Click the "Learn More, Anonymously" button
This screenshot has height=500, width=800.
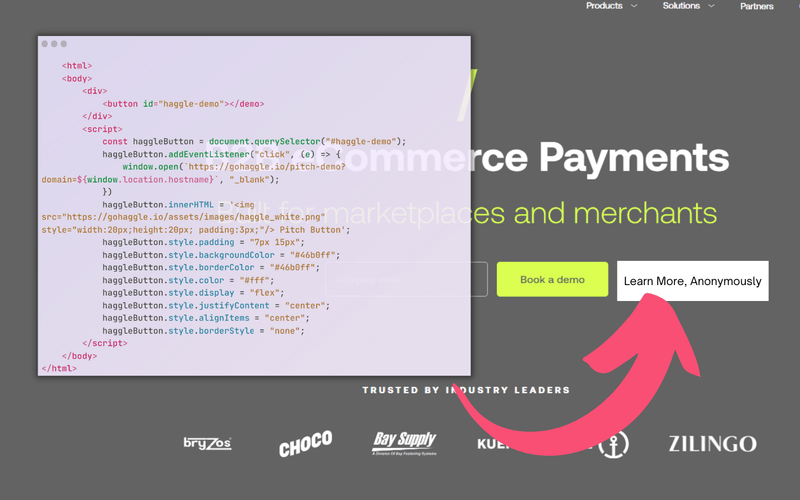(692, 281)
